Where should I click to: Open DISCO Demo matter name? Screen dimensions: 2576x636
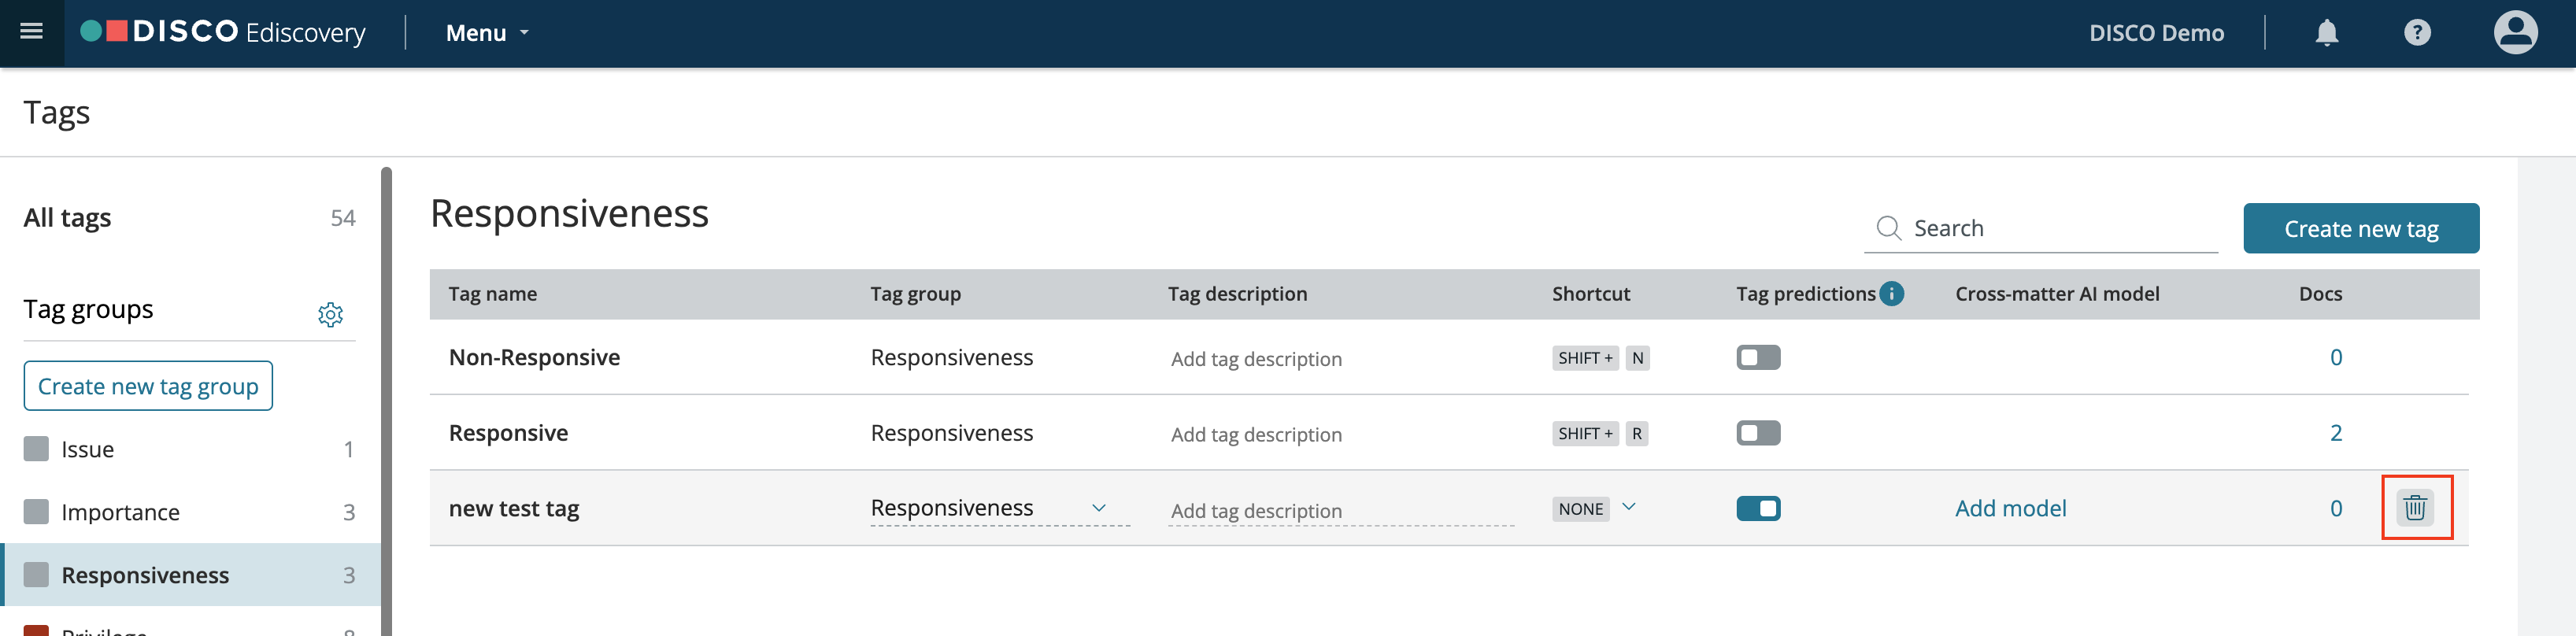coord(2156,33)
